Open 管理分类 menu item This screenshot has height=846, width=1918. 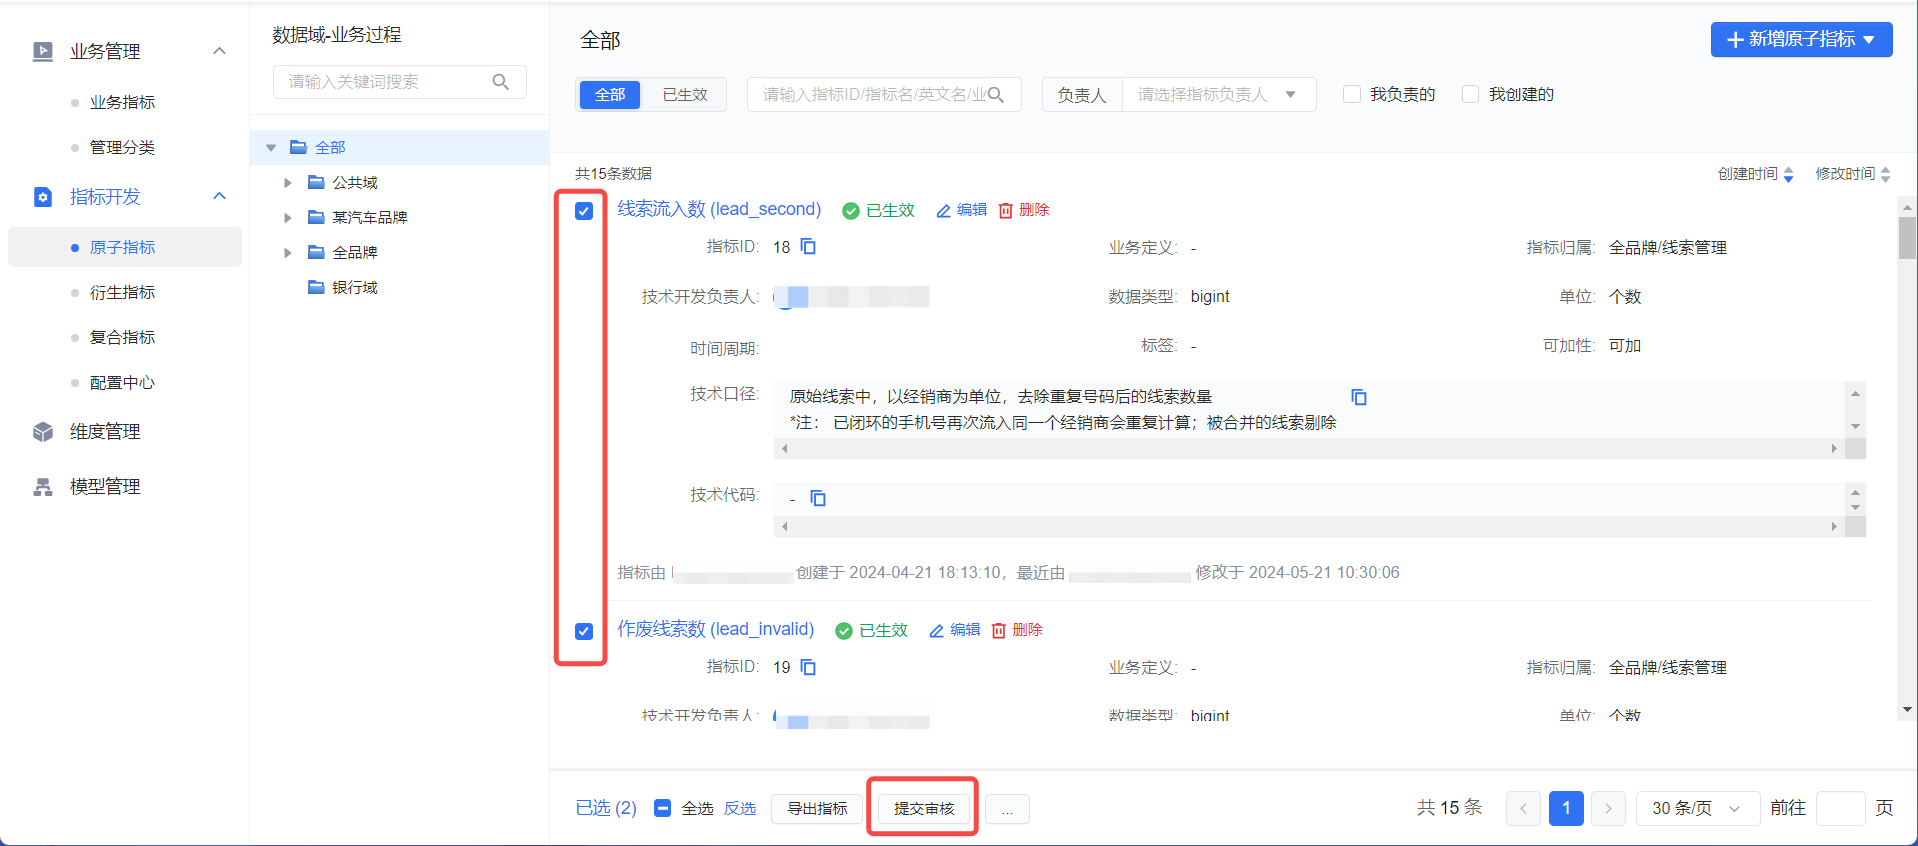click(x=122, y=147)
